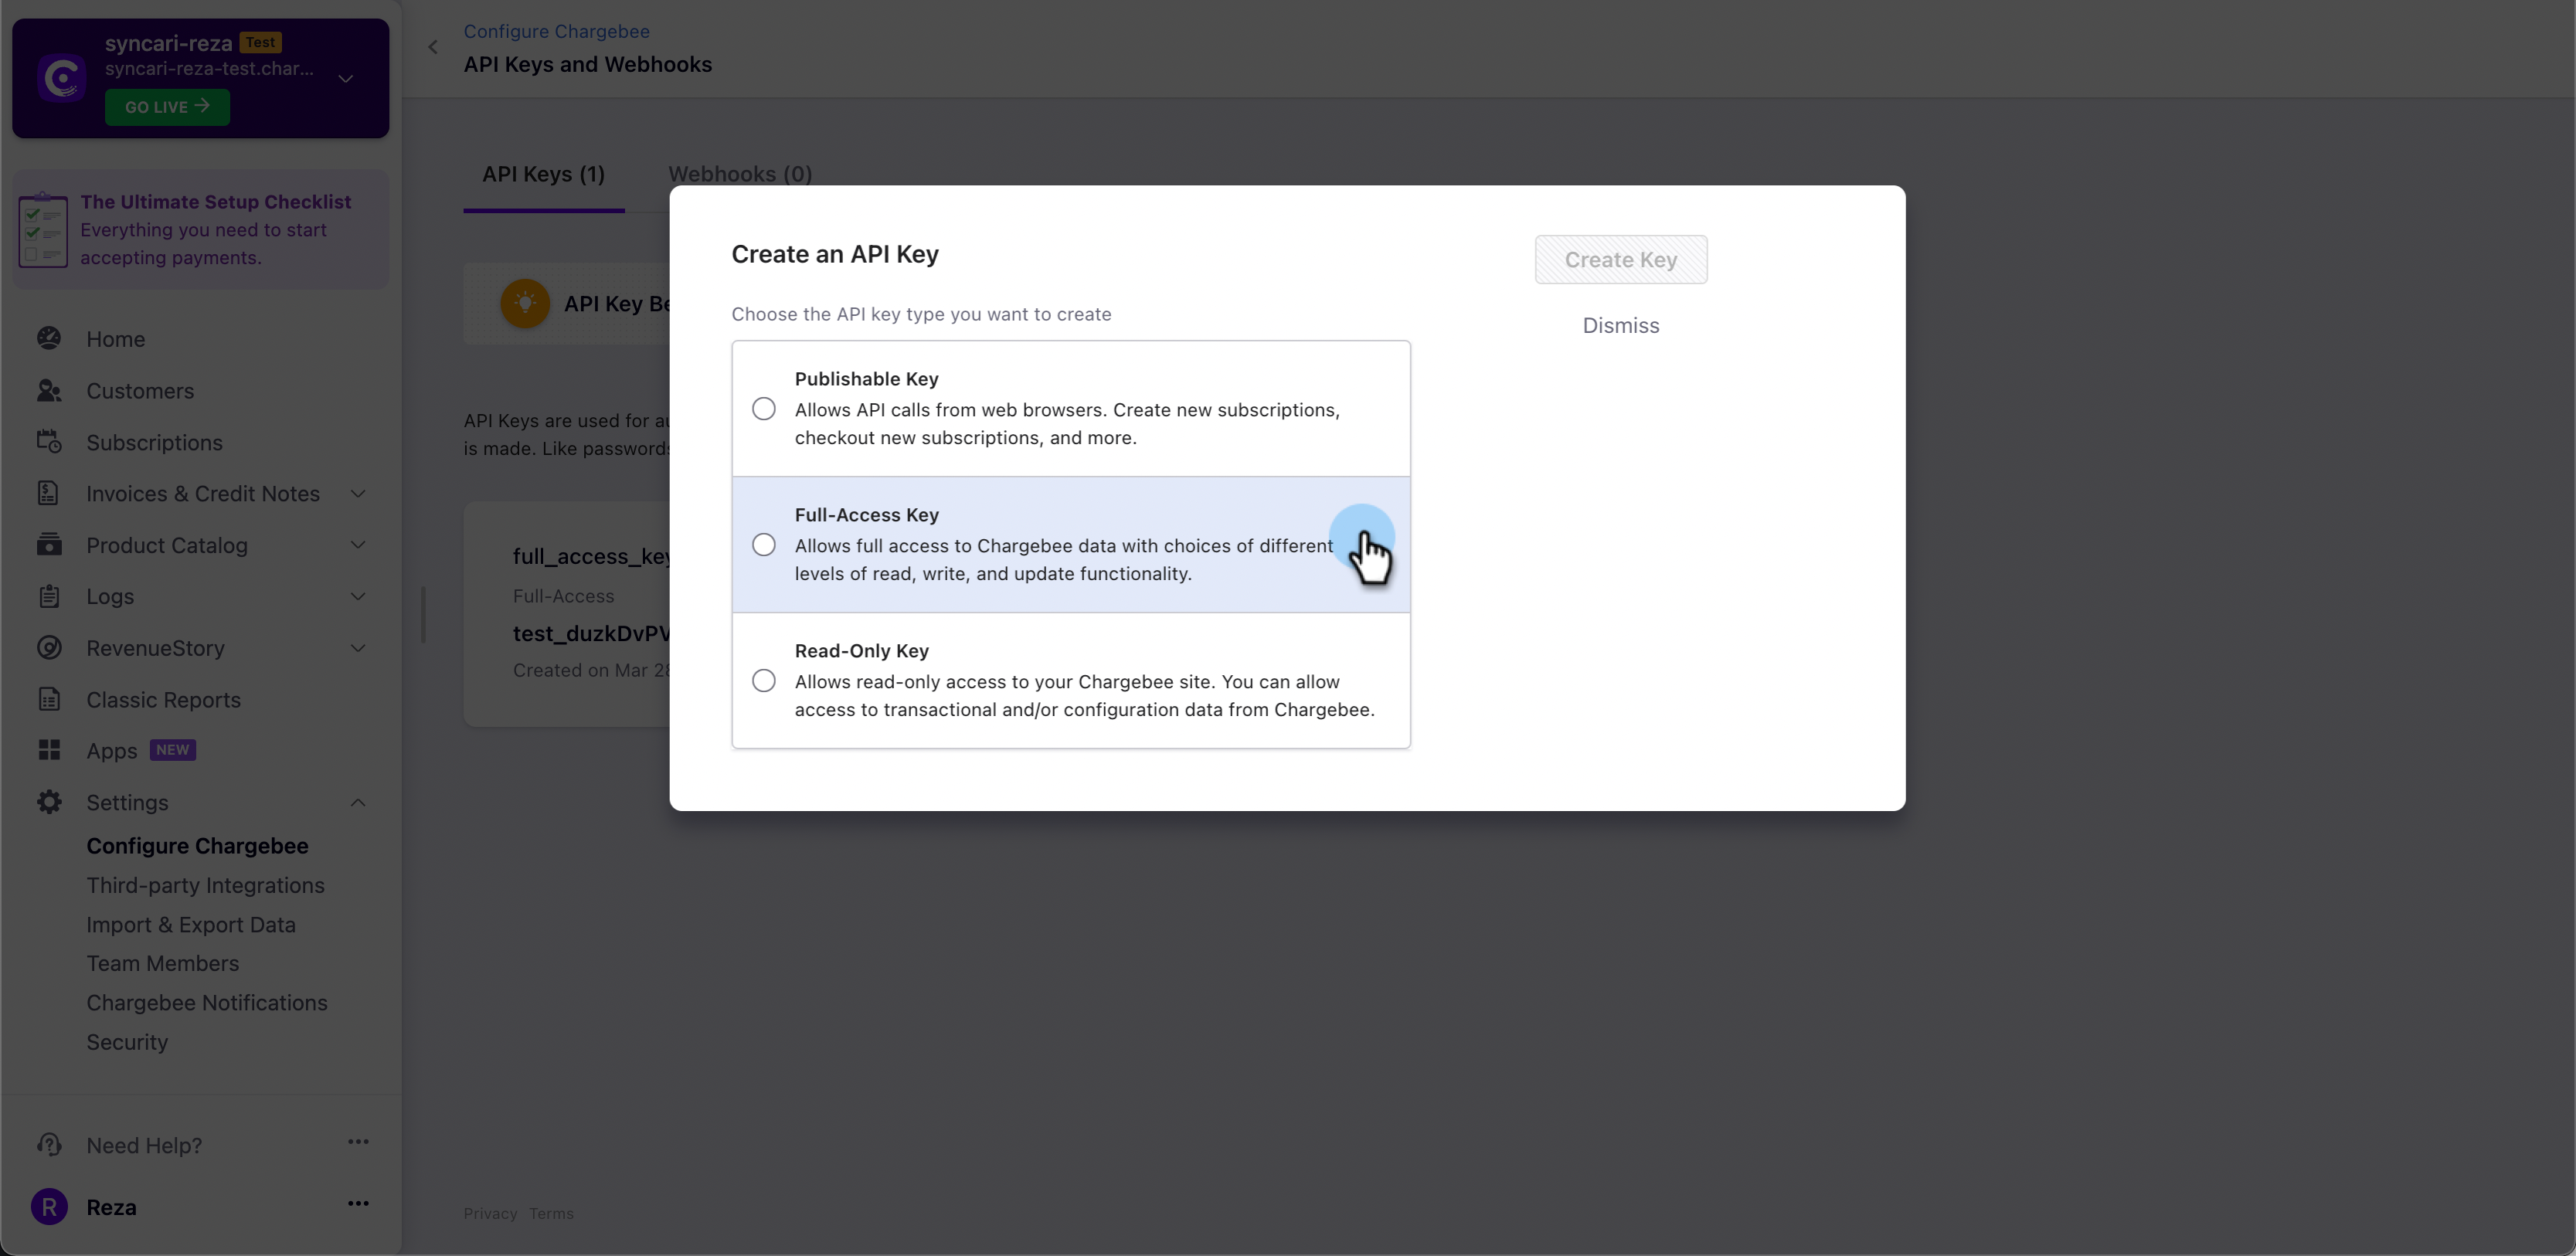
Task: Click the Create Key button
Action: pyautogui.click(x=1621, y=260)
